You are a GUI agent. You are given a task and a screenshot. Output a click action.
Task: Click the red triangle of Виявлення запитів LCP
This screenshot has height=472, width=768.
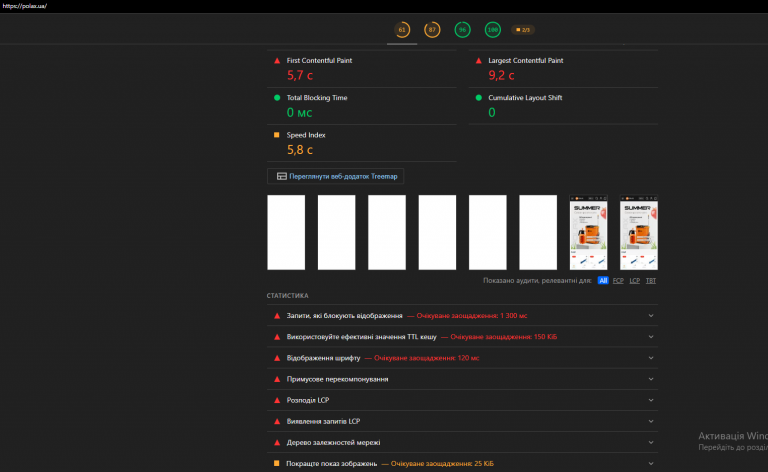pyautogui.click(x=277, y=421)
